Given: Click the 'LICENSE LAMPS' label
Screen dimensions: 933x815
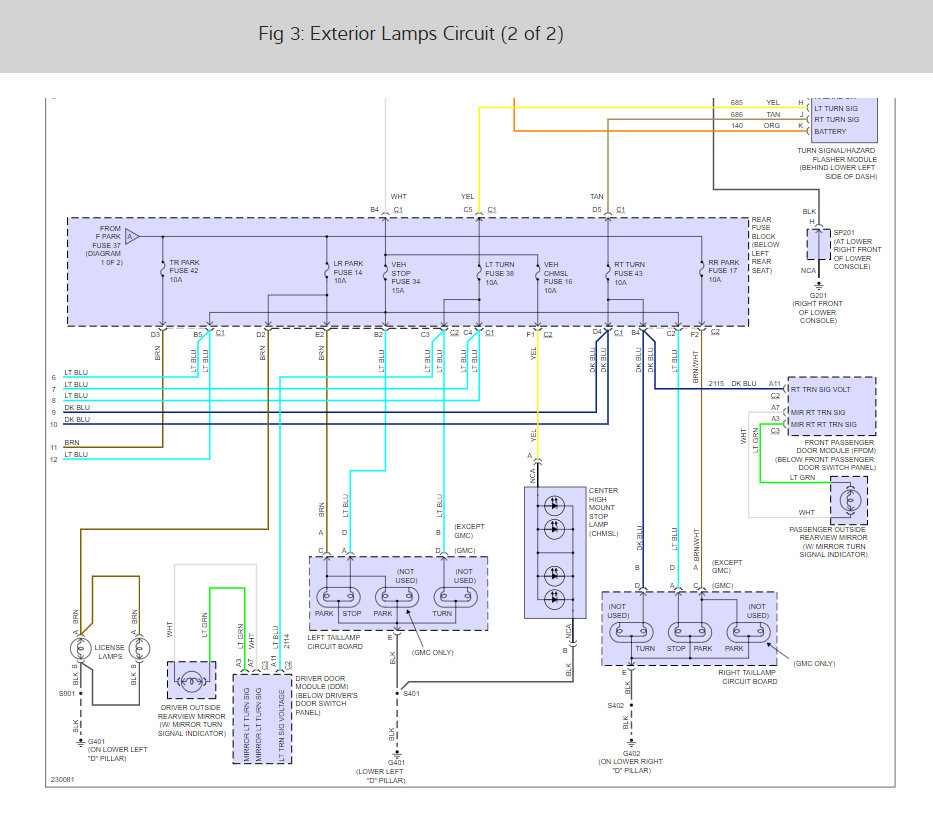Looking at the screenshot, I should 109,652.
